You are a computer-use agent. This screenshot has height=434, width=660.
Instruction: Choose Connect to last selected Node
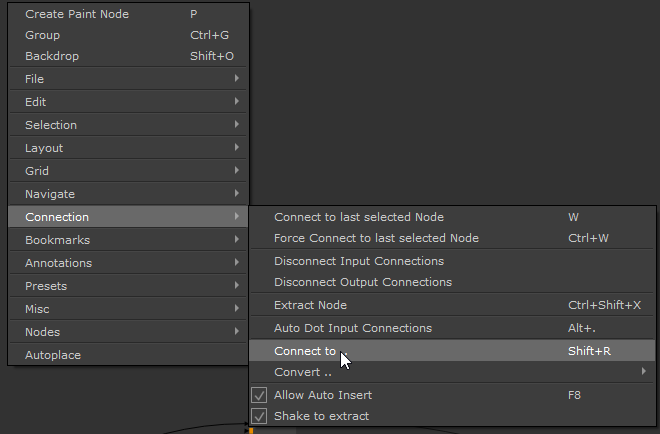click(359, 217)
